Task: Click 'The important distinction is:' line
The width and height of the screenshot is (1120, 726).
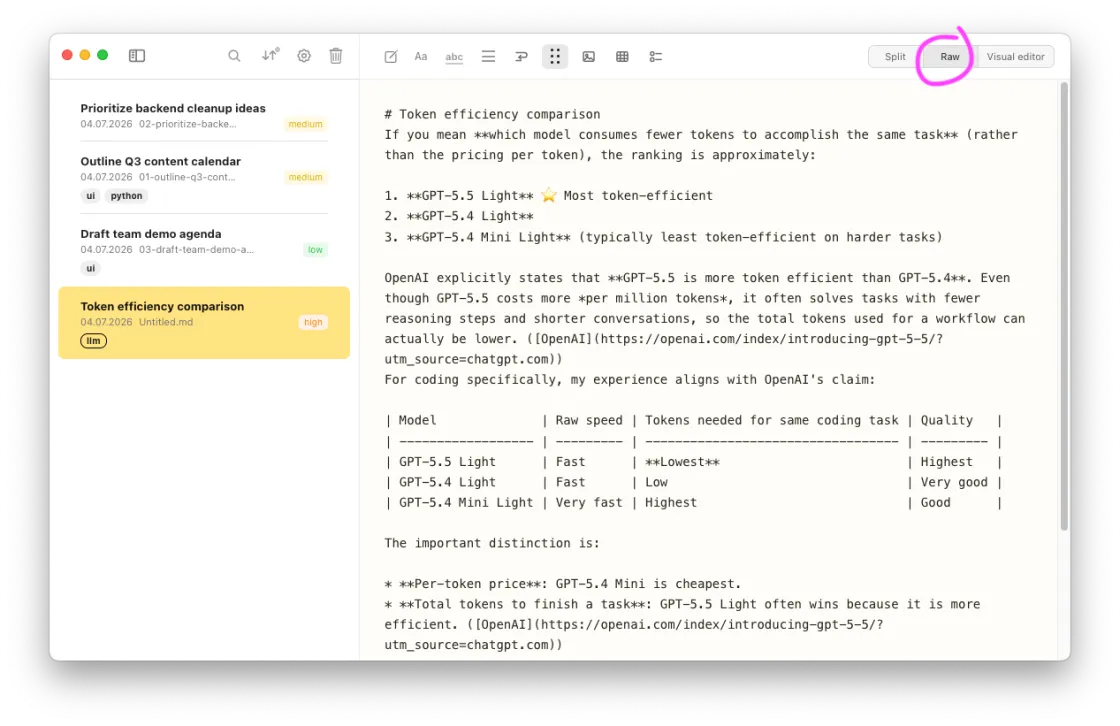Action: click(x=492, y=543)
